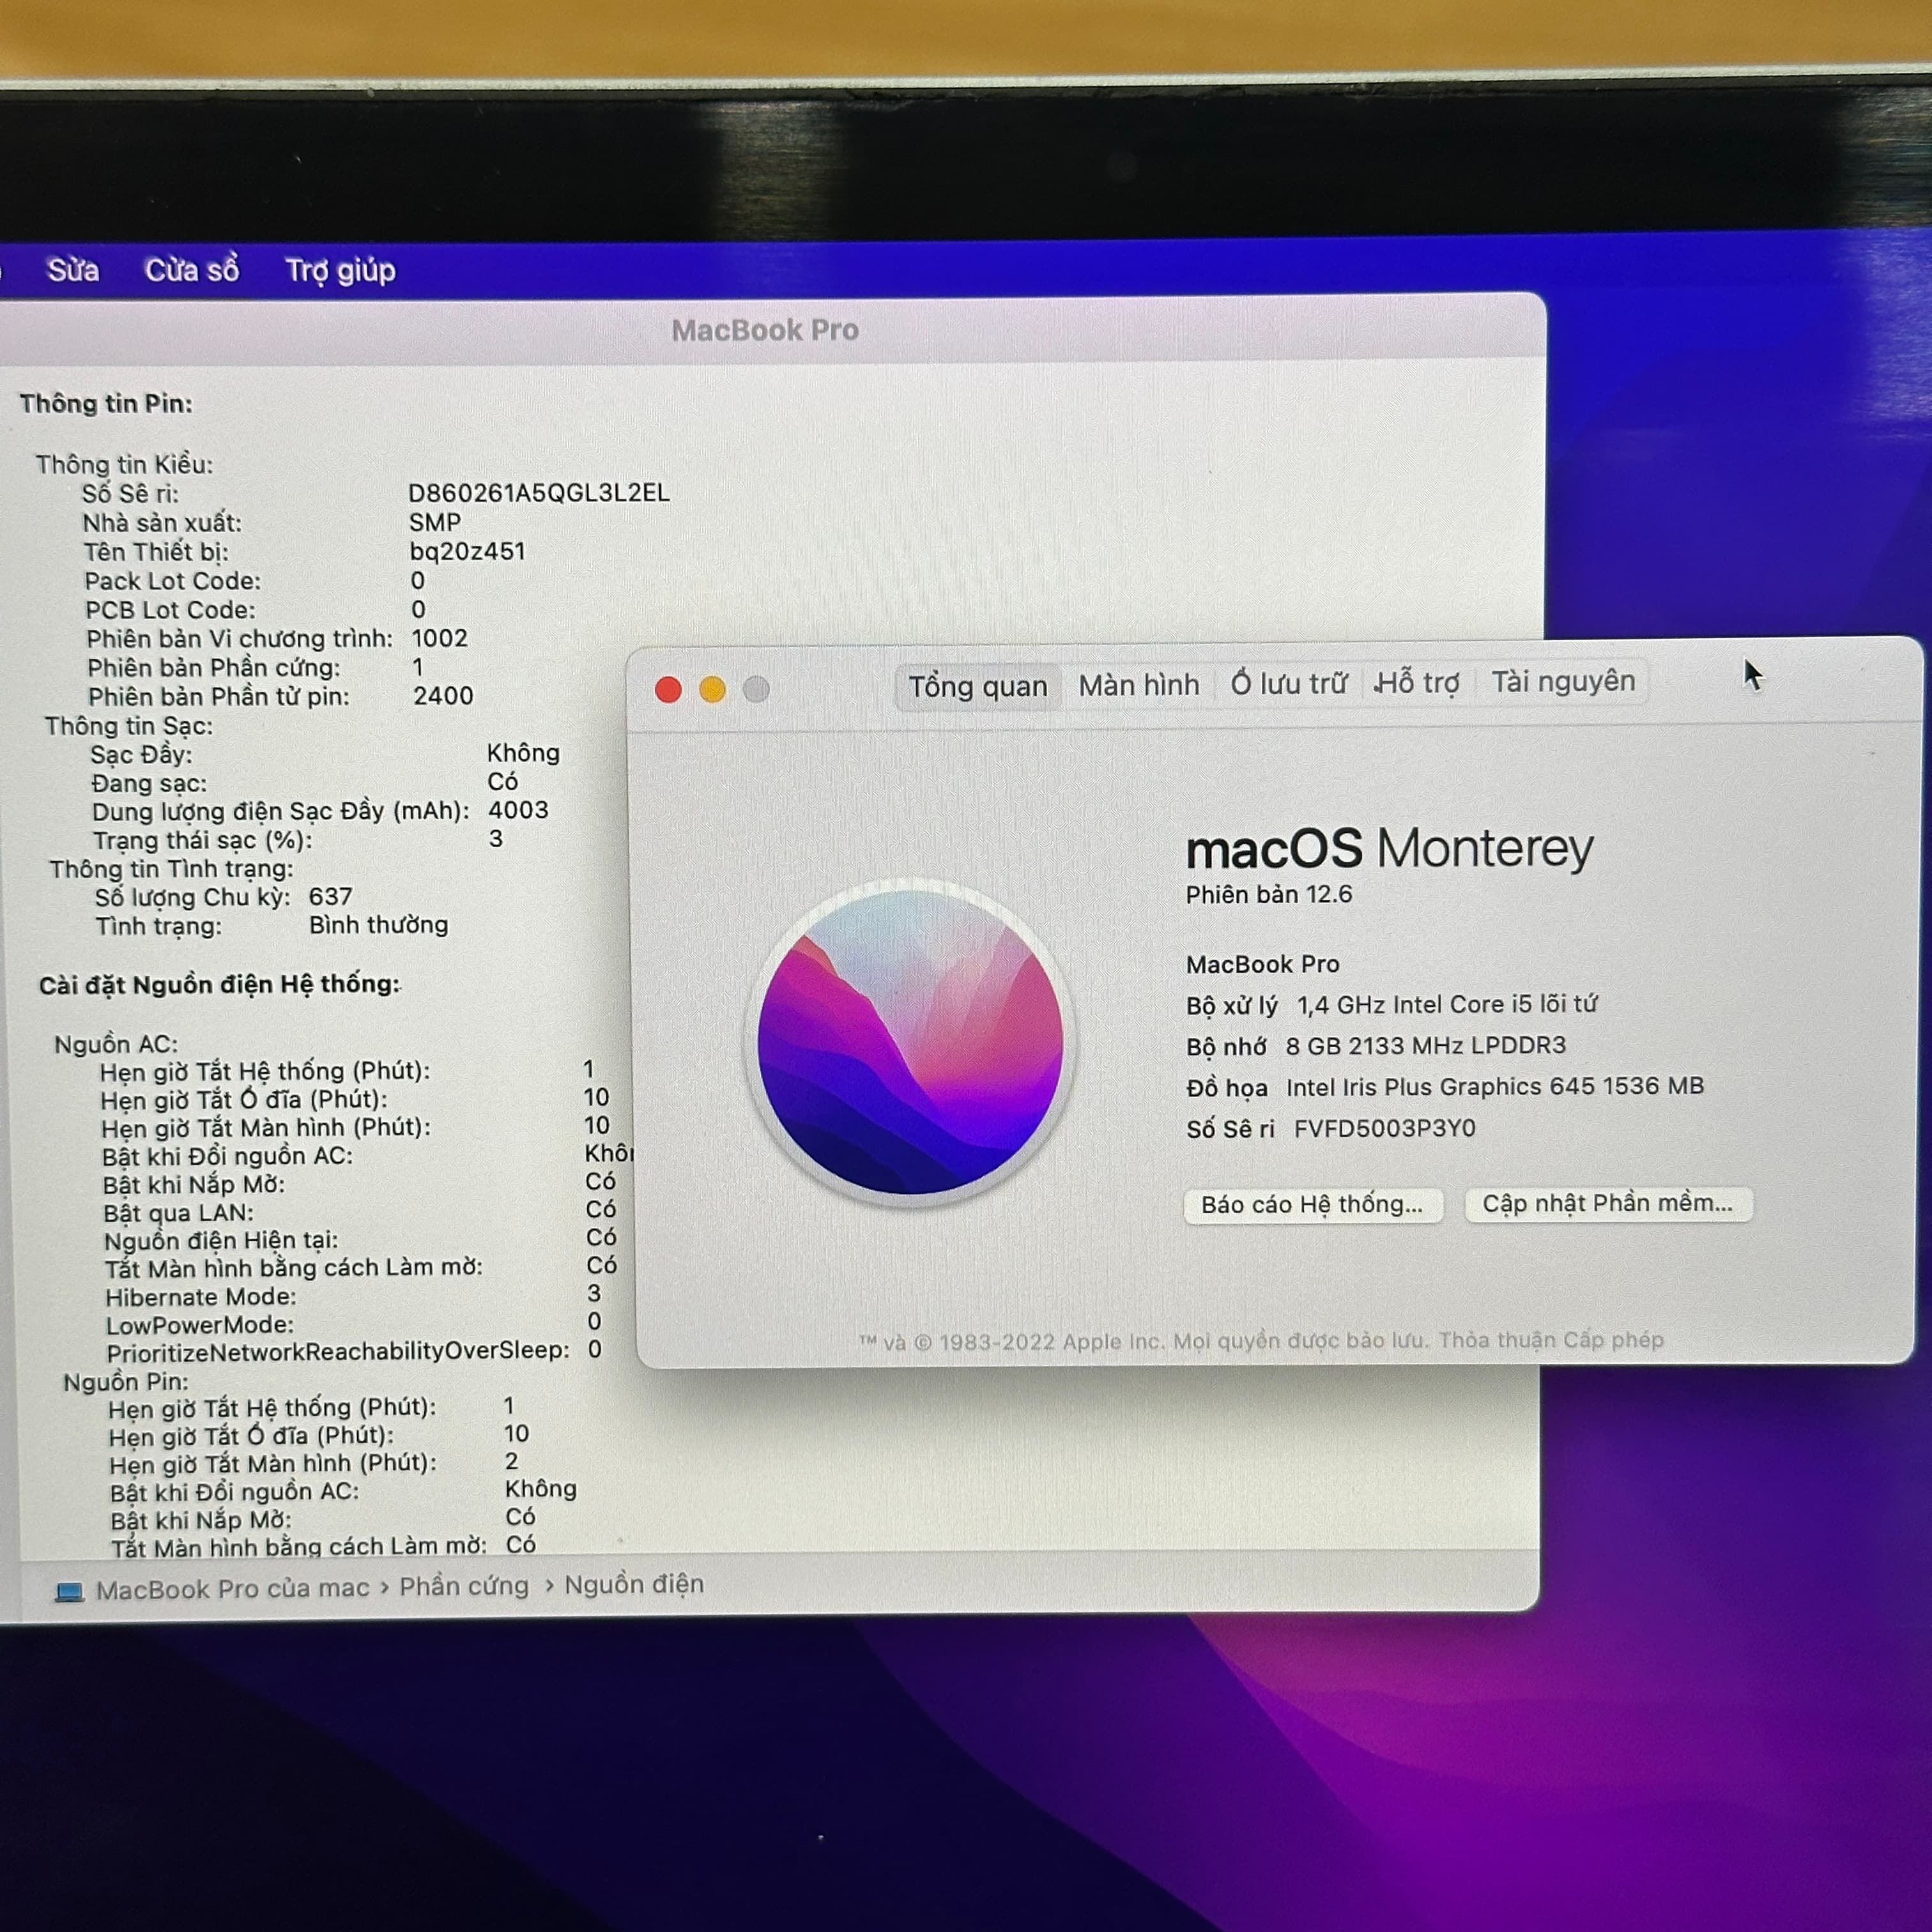Image resolution: width=1932 pixels, height=1932 pixels.
Task: Select Phần cứng in the path bar
Action: coord(464,1586)
